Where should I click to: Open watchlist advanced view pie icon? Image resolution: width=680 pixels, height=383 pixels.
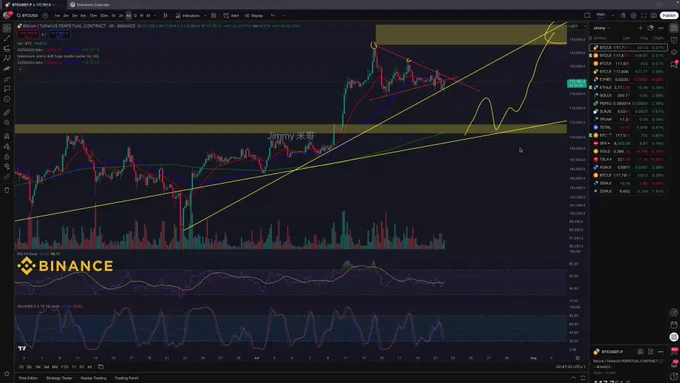point(651,28)
